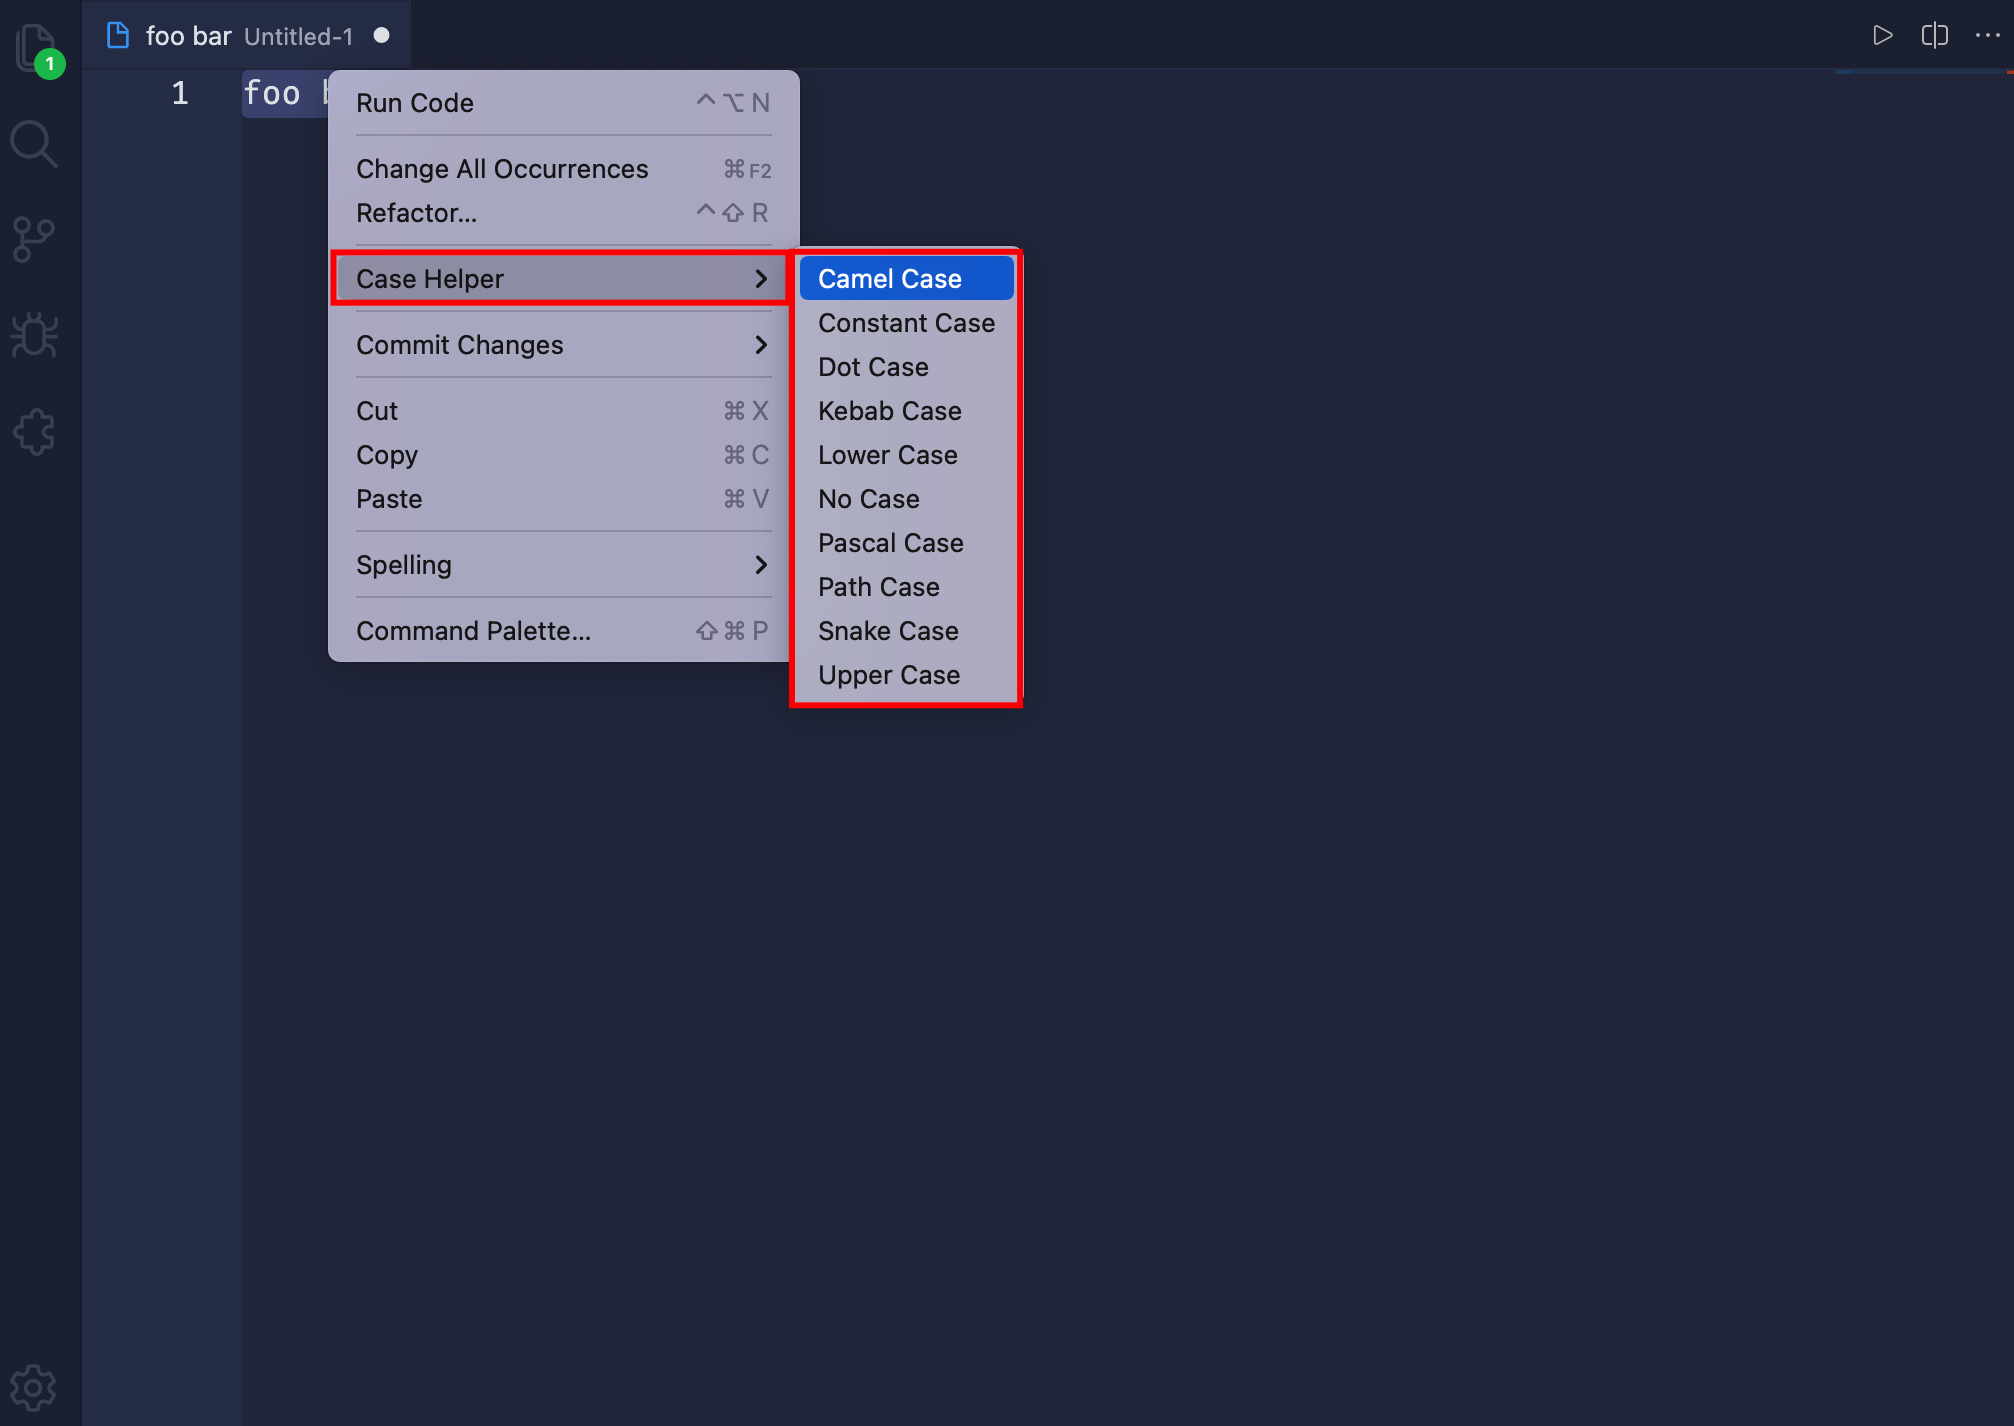Choose Snake Case option

click(888, 631)
